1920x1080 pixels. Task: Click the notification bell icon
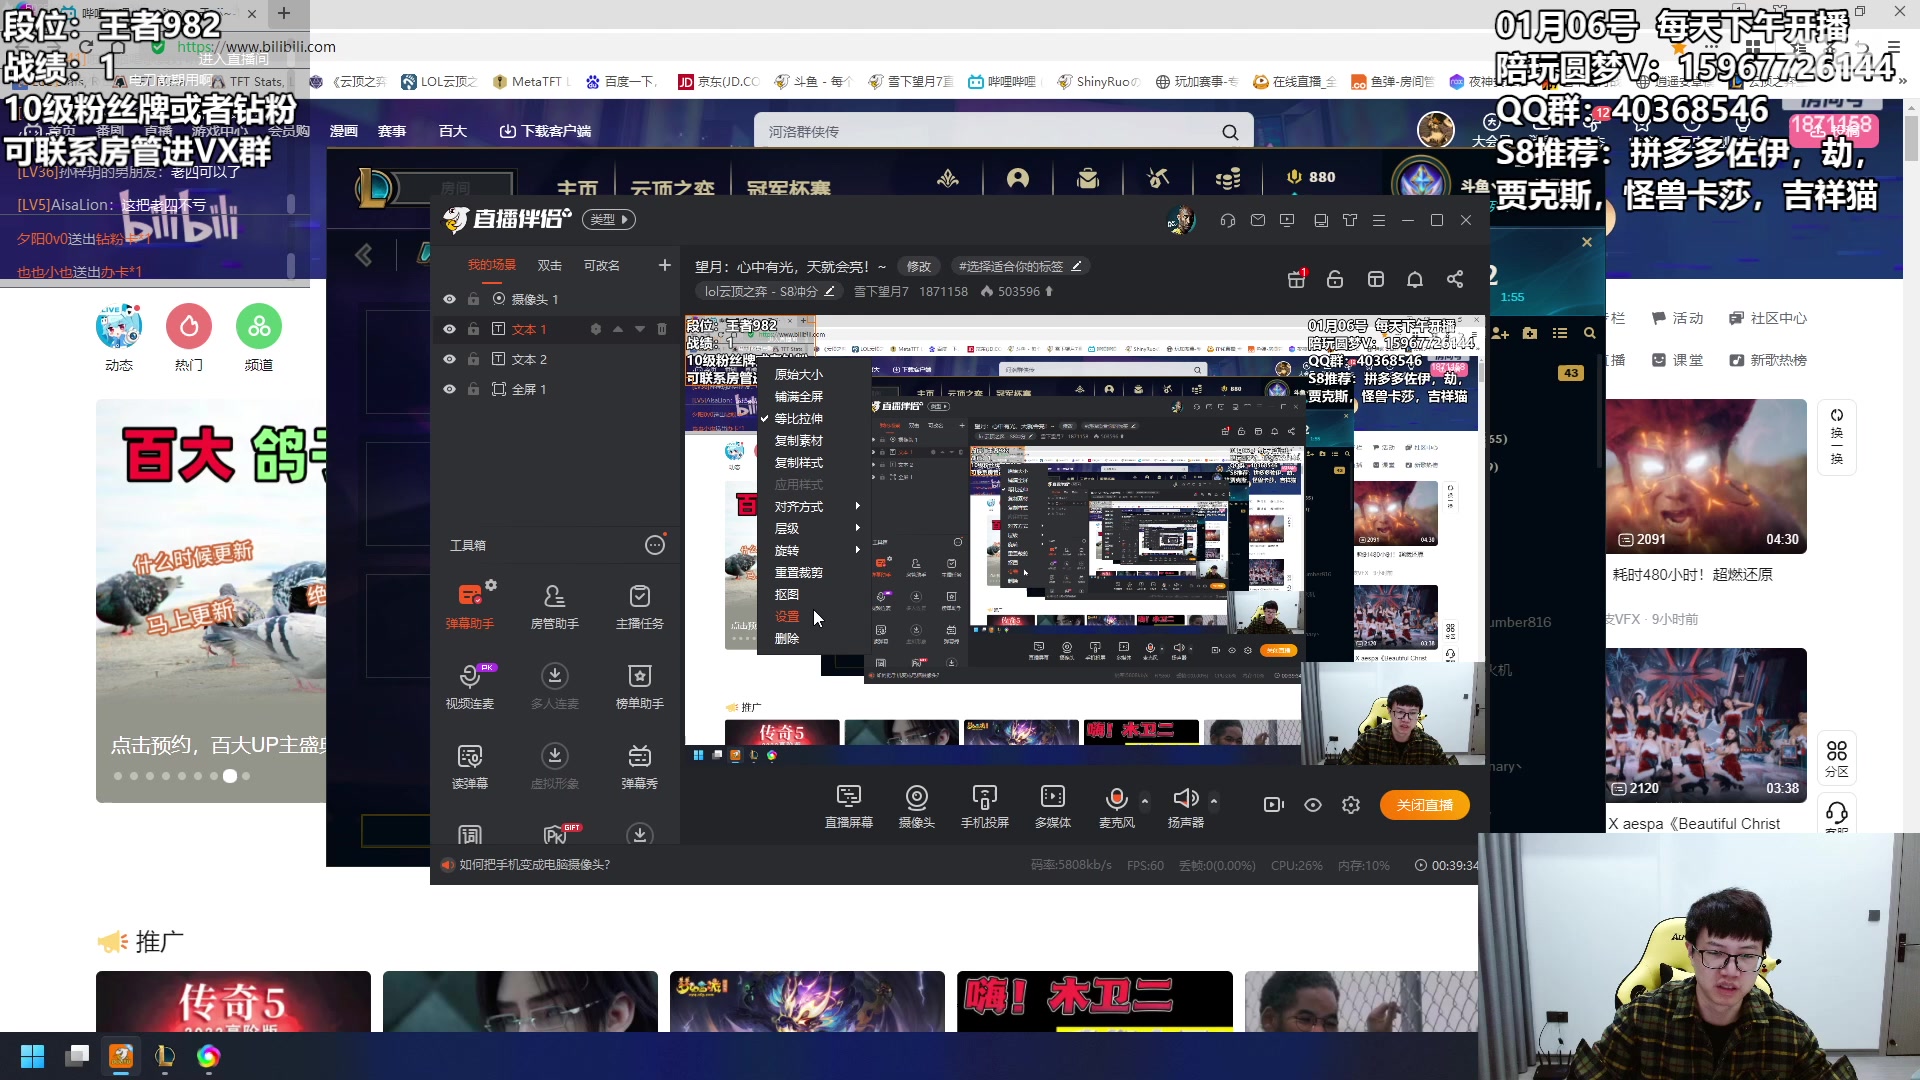point(1415,279)
